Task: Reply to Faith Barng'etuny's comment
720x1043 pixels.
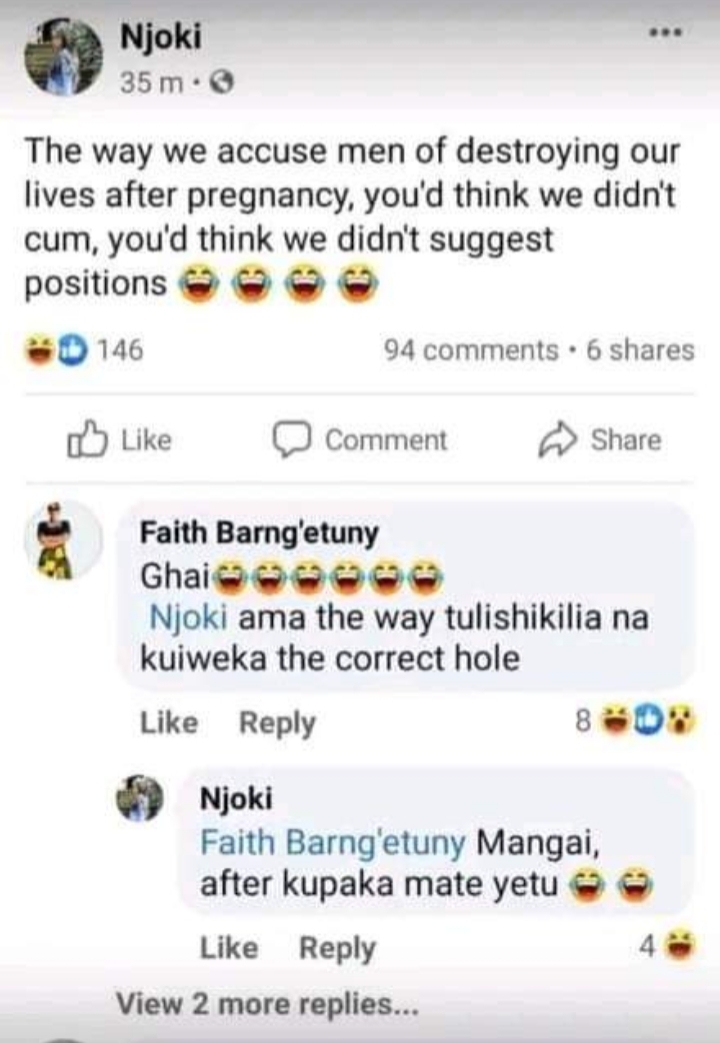Action: 277,722
